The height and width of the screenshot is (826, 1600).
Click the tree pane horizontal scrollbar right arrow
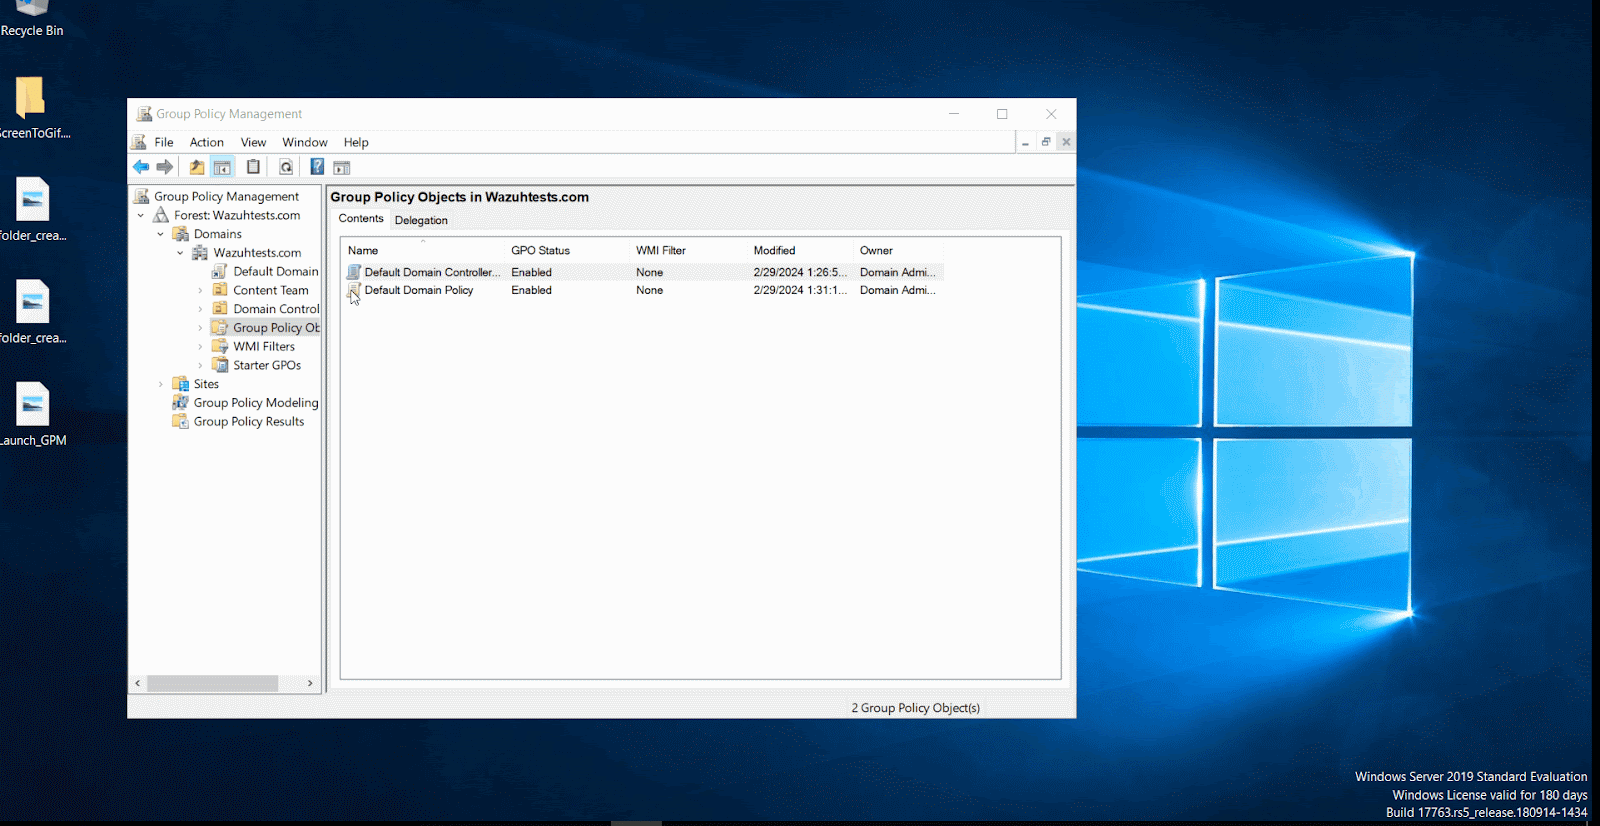pos(310,683)
